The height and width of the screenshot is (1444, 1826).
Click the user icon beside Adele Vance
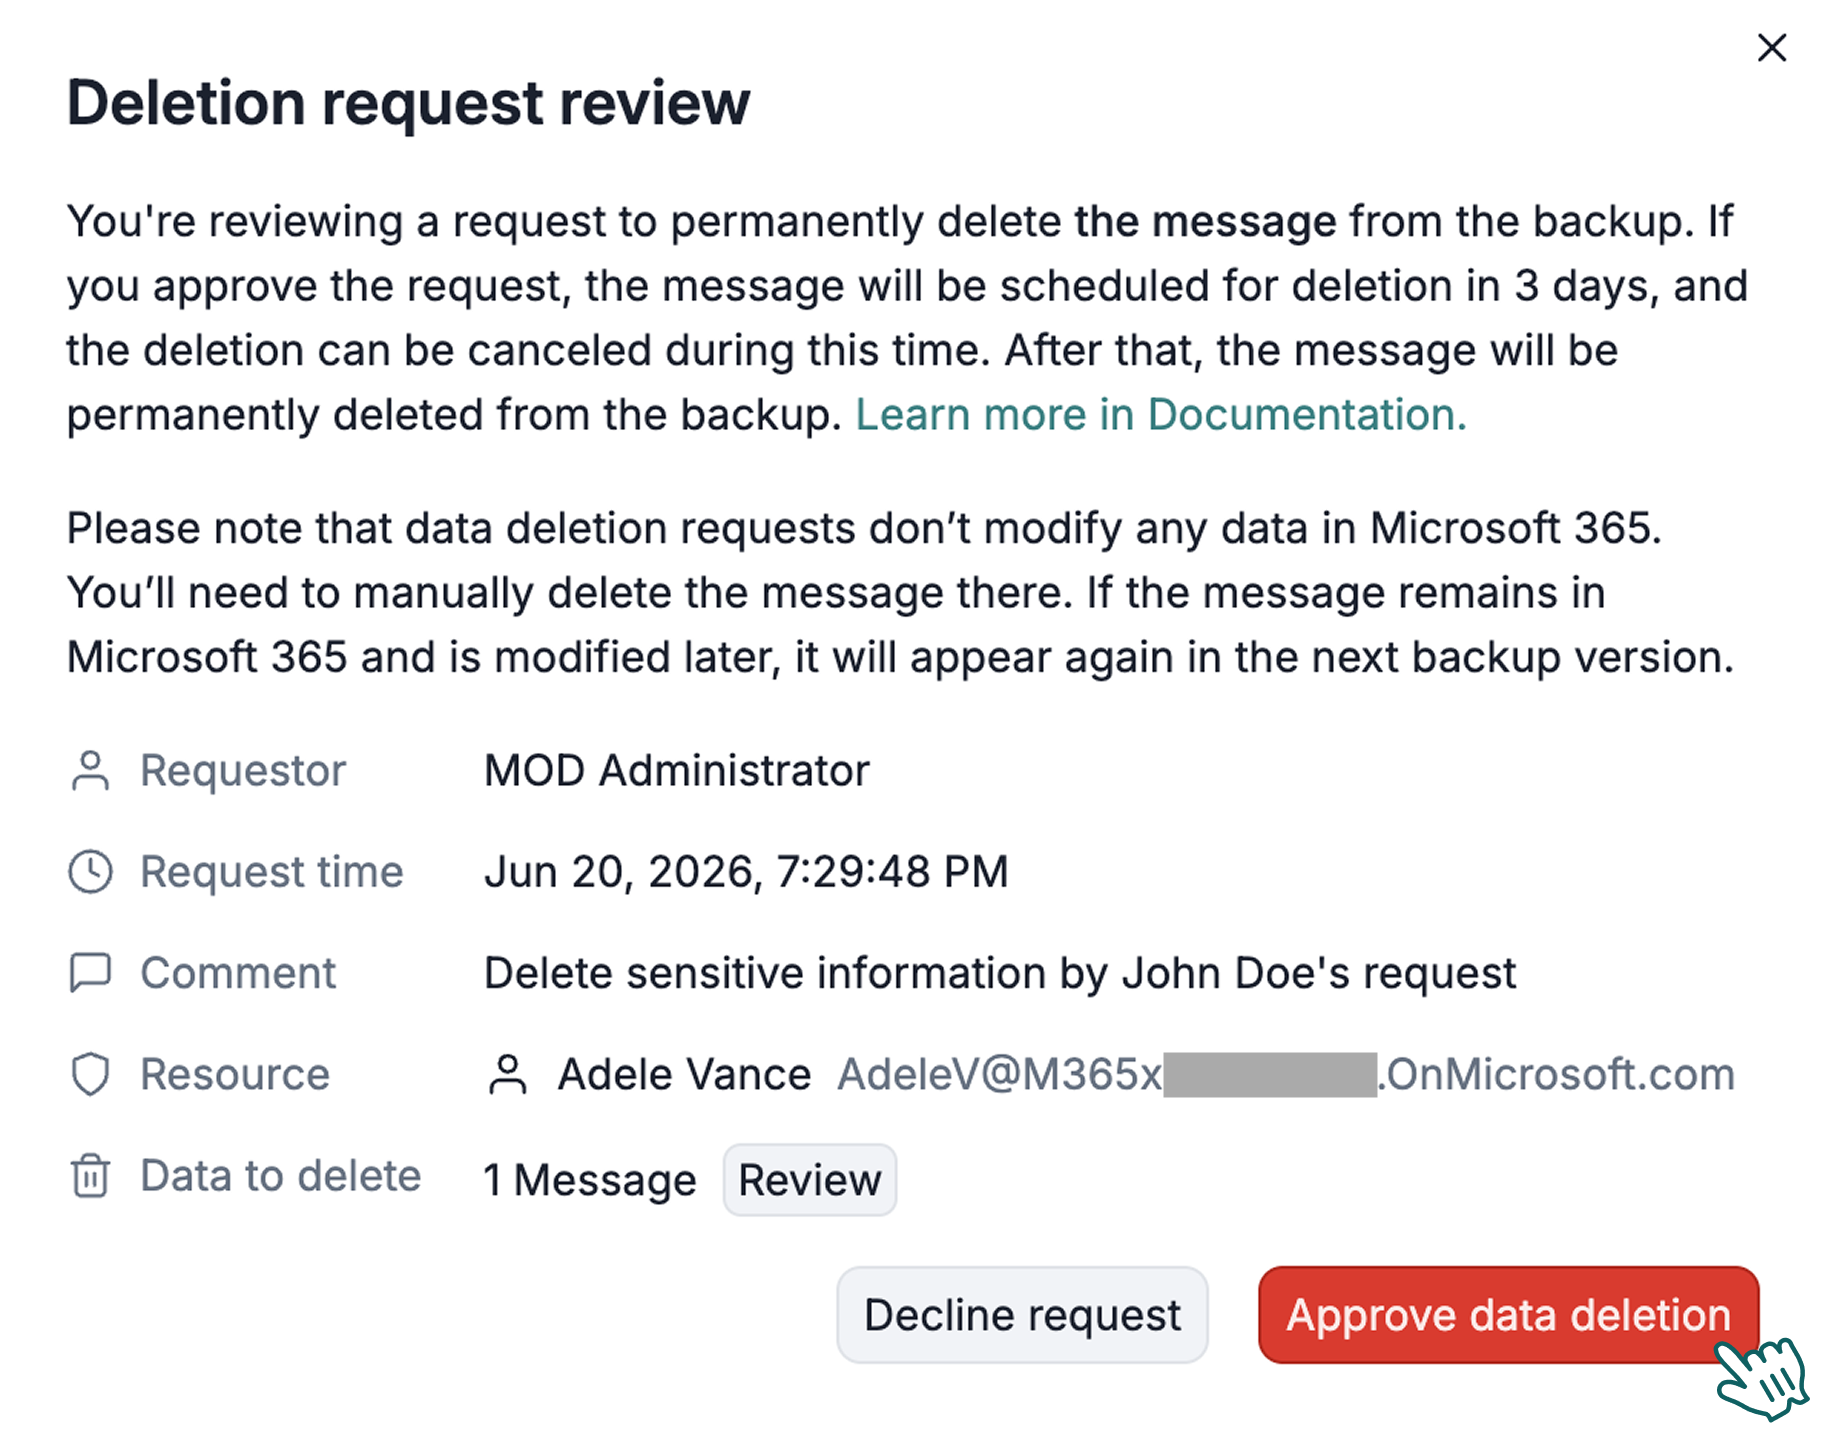[x=507, y=1075]
